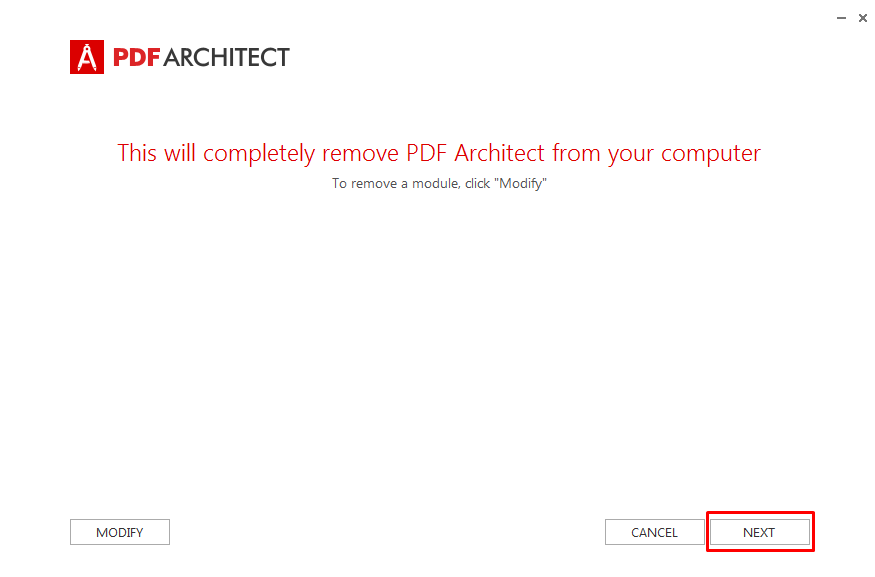This screenshot has height=577, width=875.
Task: Click the red PDF Architect compass logo
Action: pyautogui.click(x=86, y=57)
